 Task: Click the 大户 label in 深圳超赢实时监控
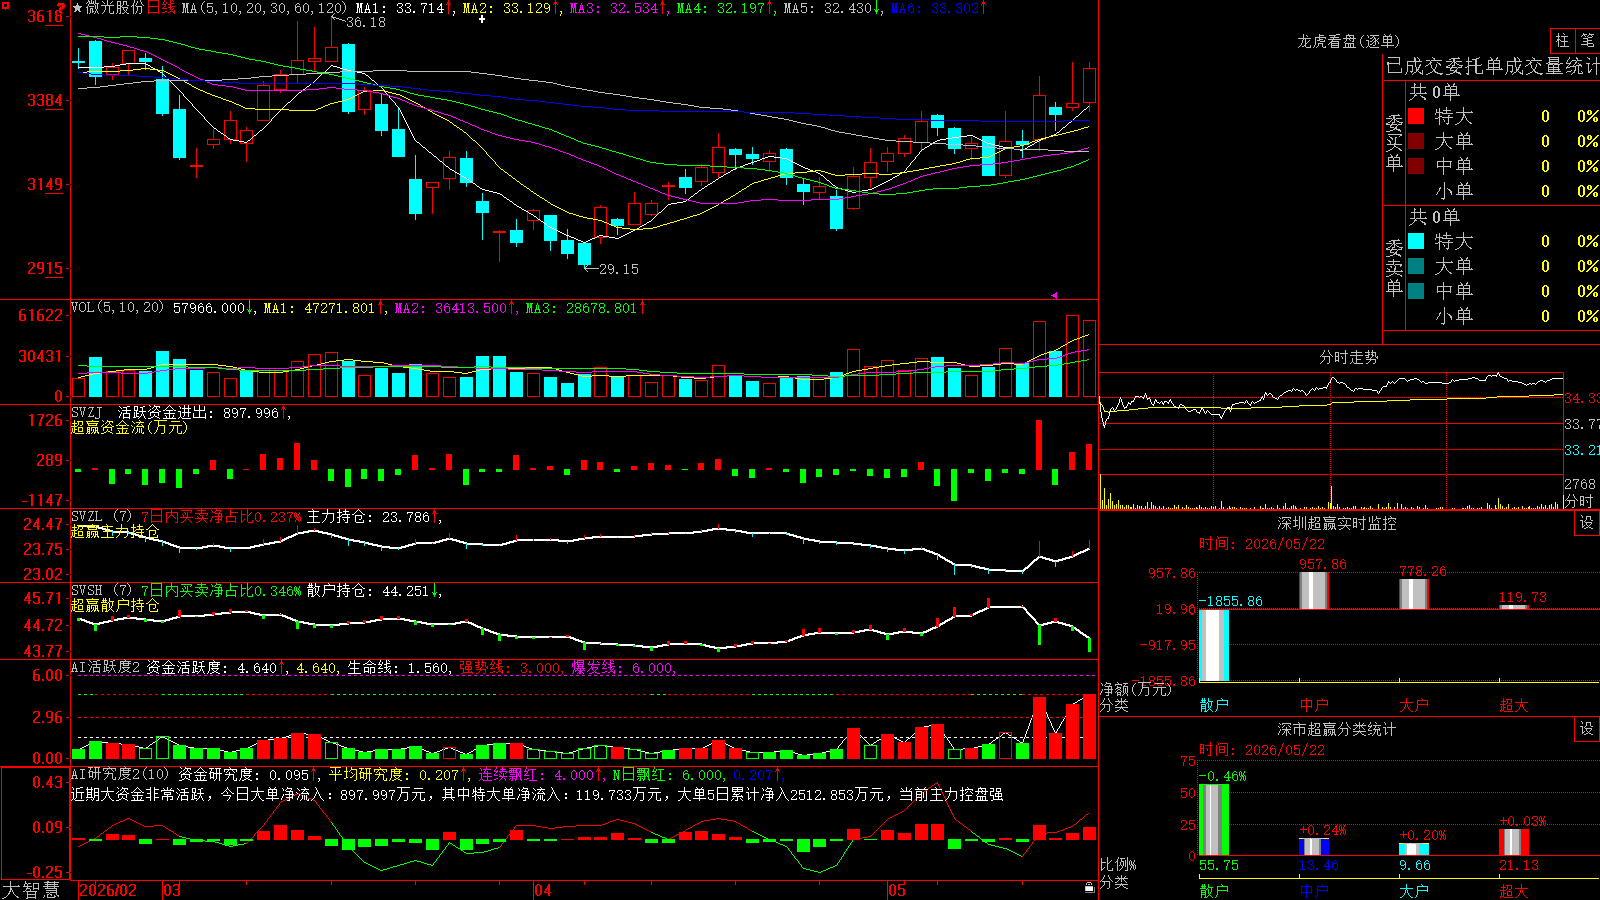tap(1414, 705)
